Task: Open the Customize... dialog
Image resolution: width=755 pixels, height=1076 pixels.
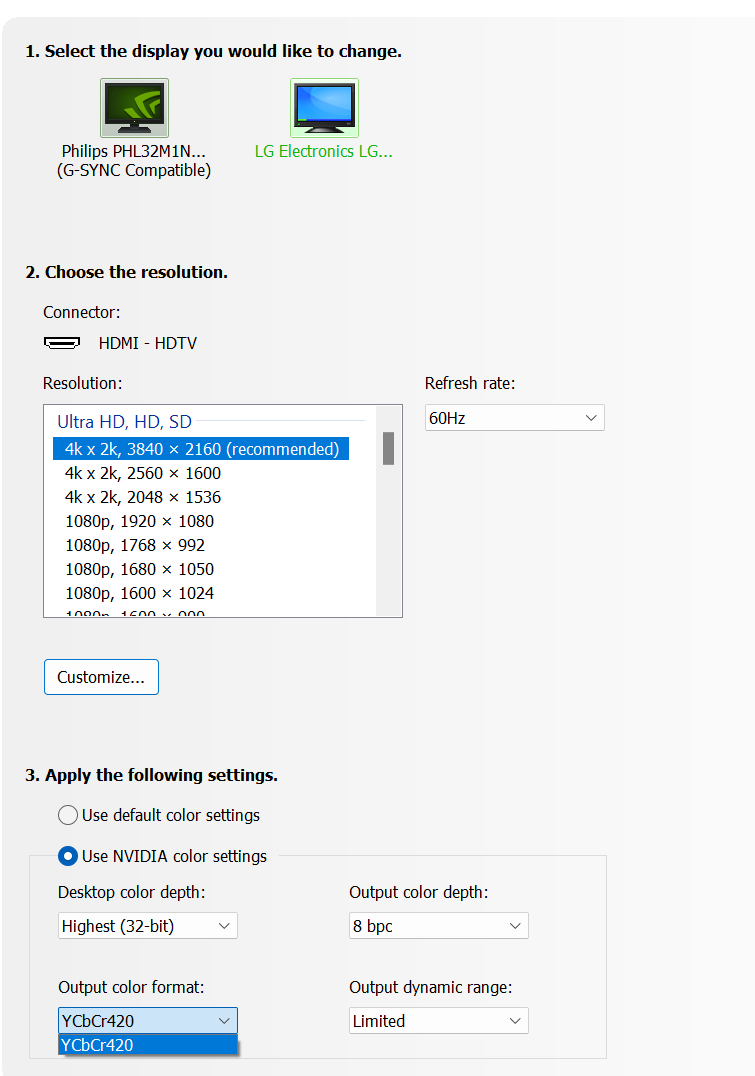Action: tap(102, 677)
